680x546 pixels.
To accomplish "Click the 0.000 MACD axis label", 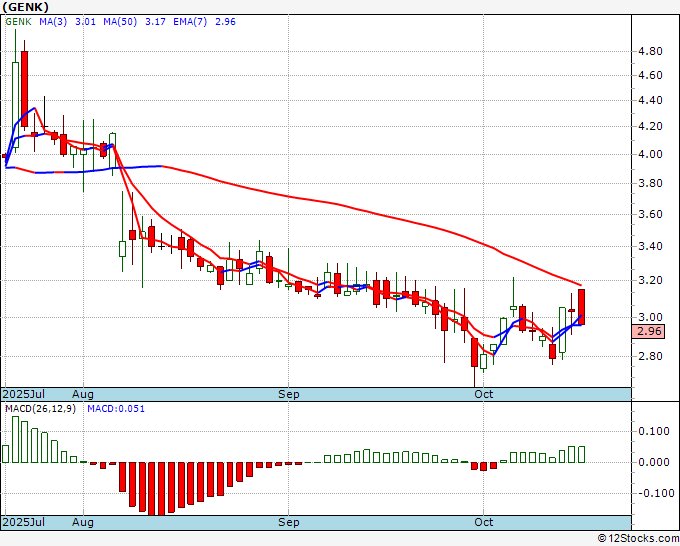I will point(654,462).
